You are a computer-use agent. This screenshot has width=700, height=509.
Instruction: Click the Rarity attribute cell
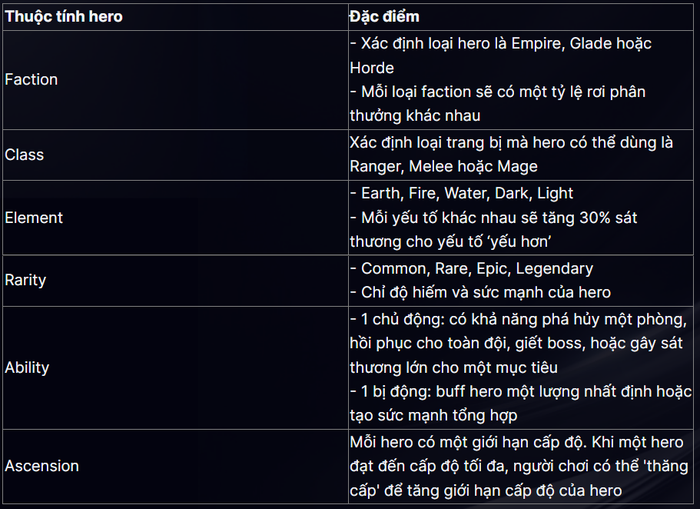pos(26,280)
